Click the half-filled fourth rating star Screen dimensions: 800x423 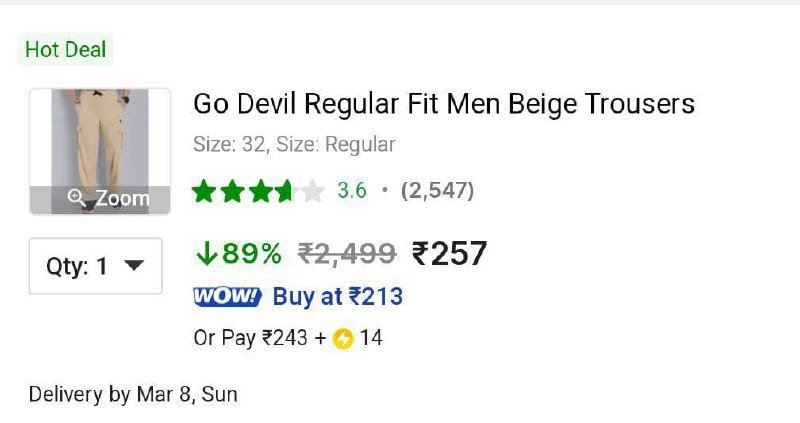[x=286, y=191]
